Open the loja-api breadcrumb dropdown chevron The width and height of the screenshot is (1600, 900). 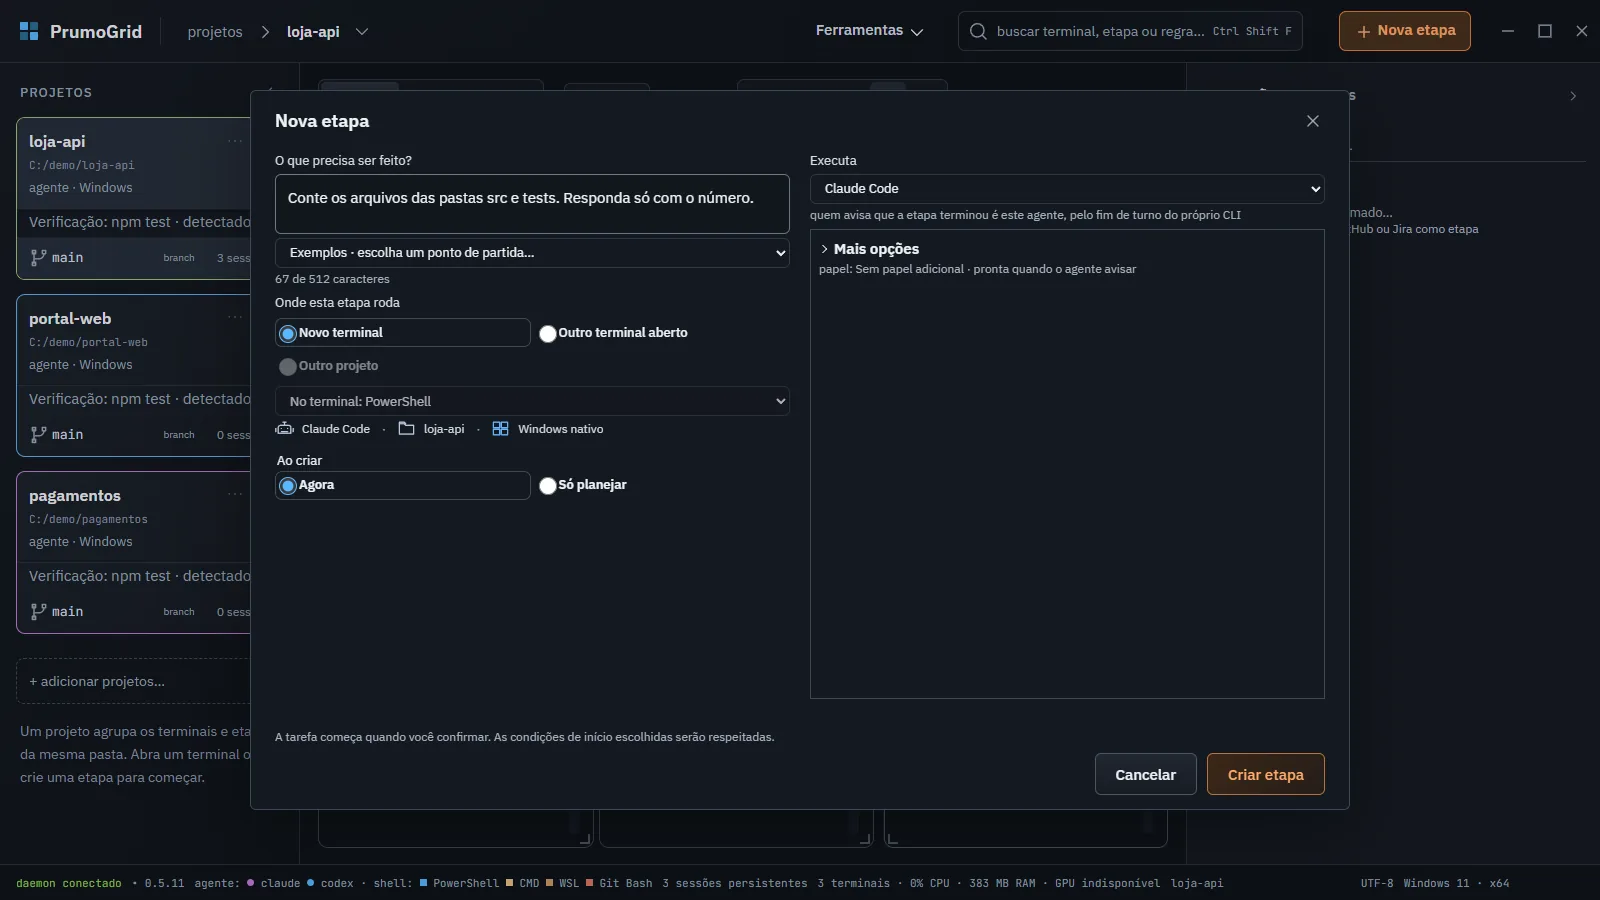click(x=362, y=31)
